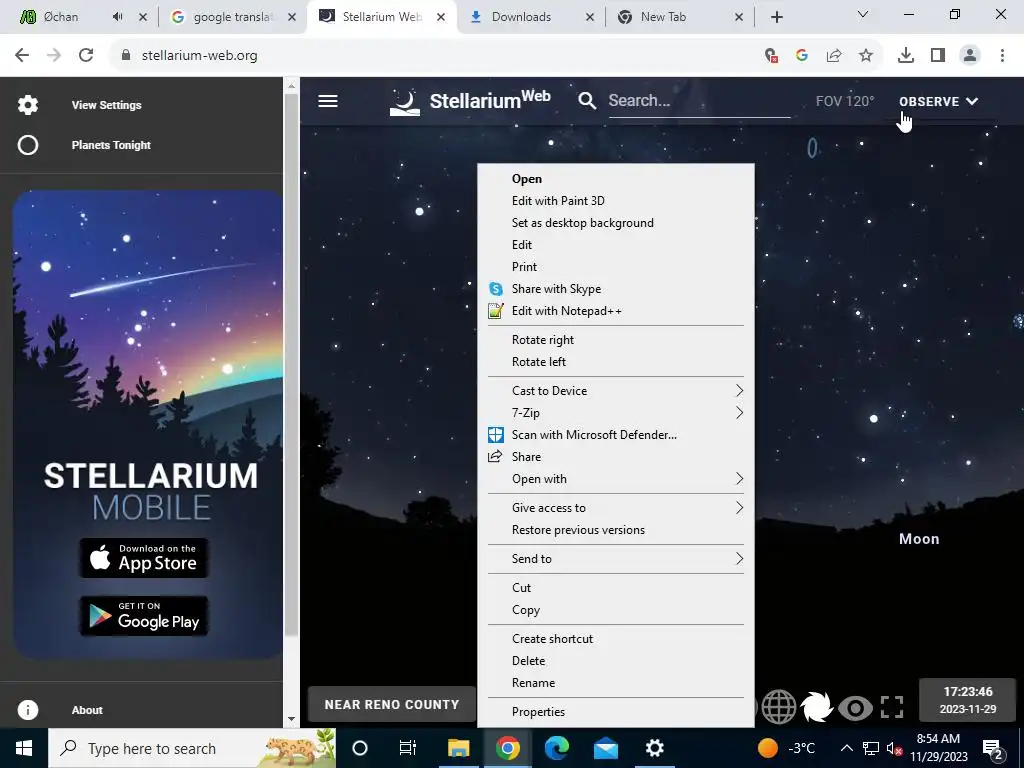Click location blocked icon in address bar

771,56
